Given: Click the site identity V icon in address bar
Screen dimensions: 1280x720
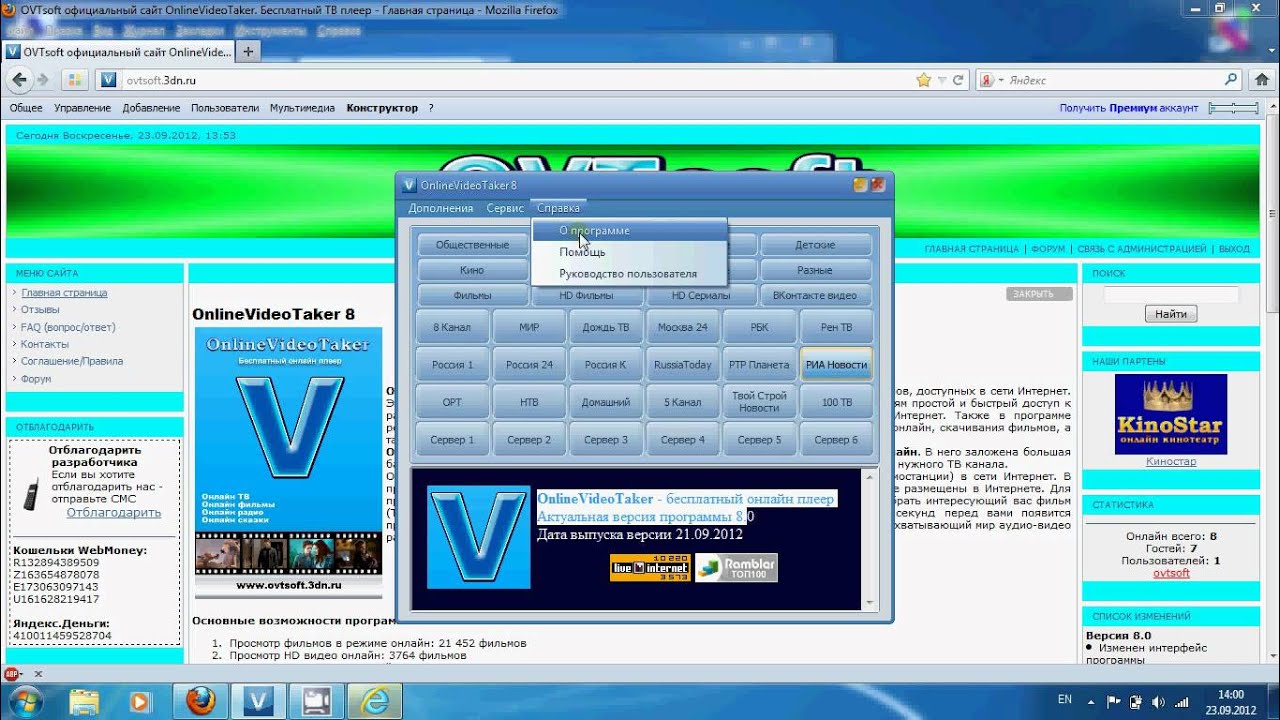Looking at the screenshot, I should pyautogui.click(x=109, y=80).
